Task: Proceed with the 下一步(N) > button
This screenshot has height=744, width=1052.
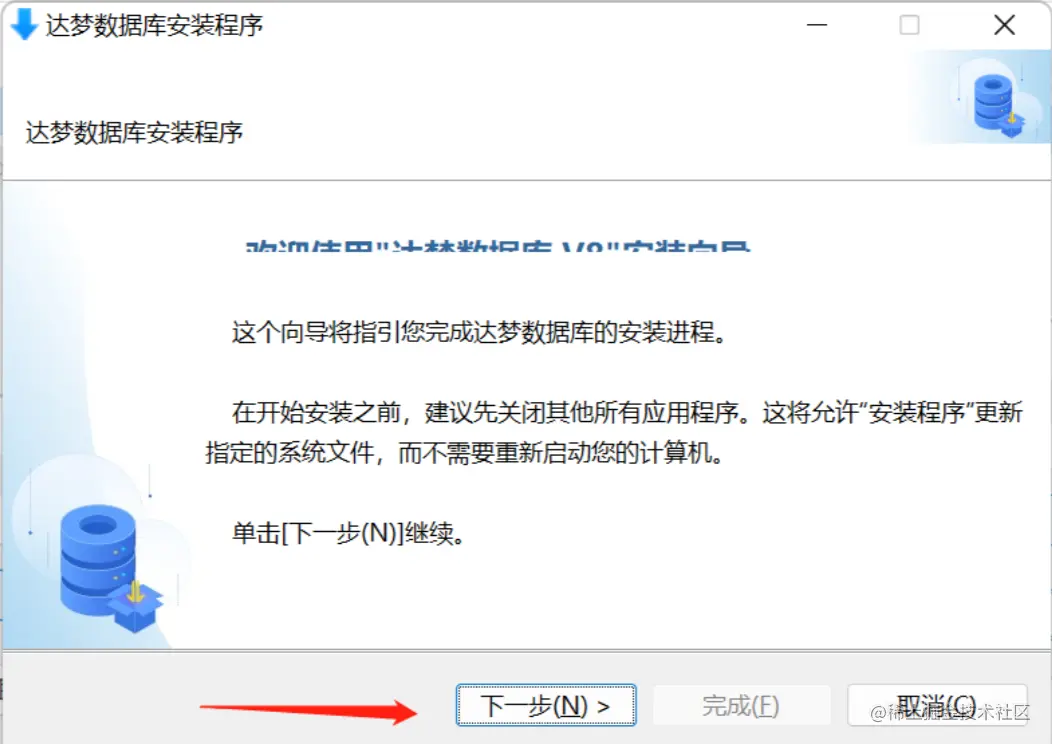Action: click(x=545, y=705)
